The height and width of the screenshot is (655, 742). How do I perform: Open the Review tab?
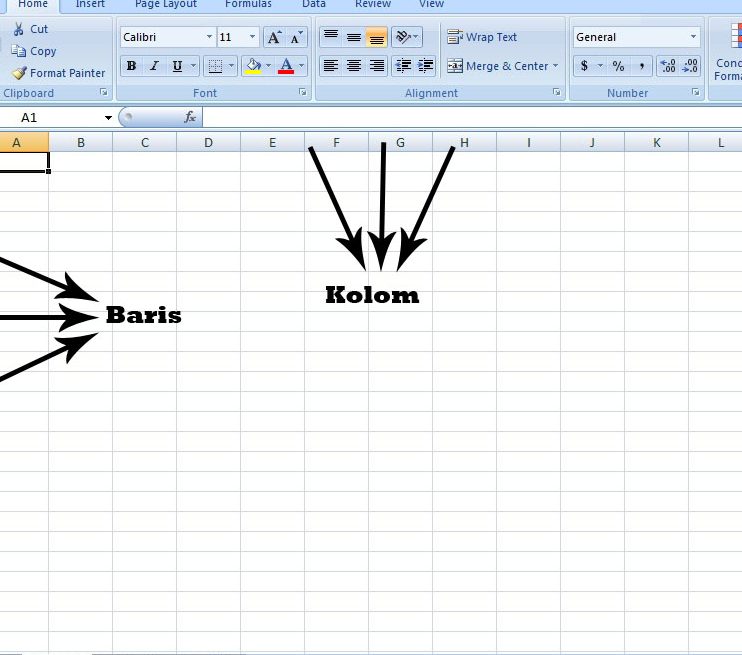pos(373,4)
